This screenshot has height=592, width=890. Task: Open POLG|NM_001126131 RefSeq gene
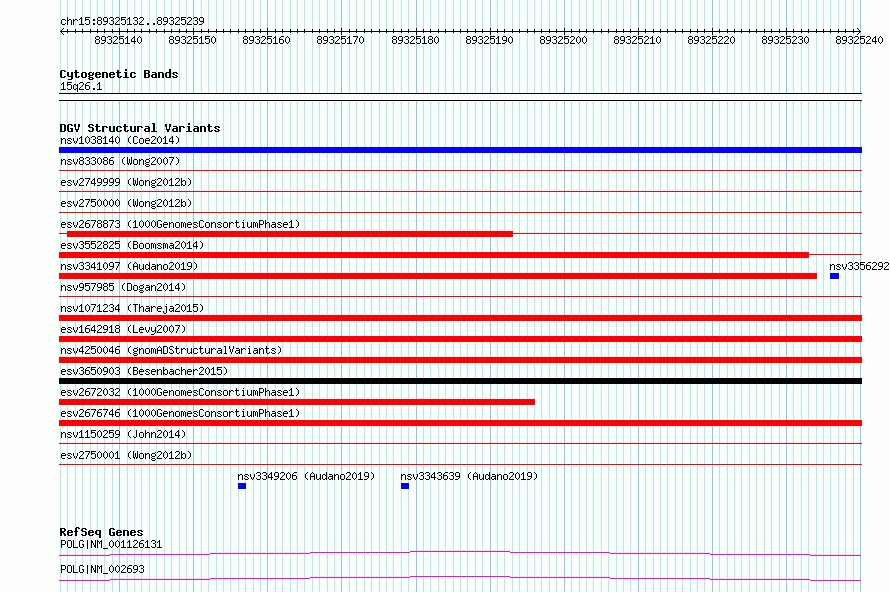pyautogui.click(x=111, y=544)
